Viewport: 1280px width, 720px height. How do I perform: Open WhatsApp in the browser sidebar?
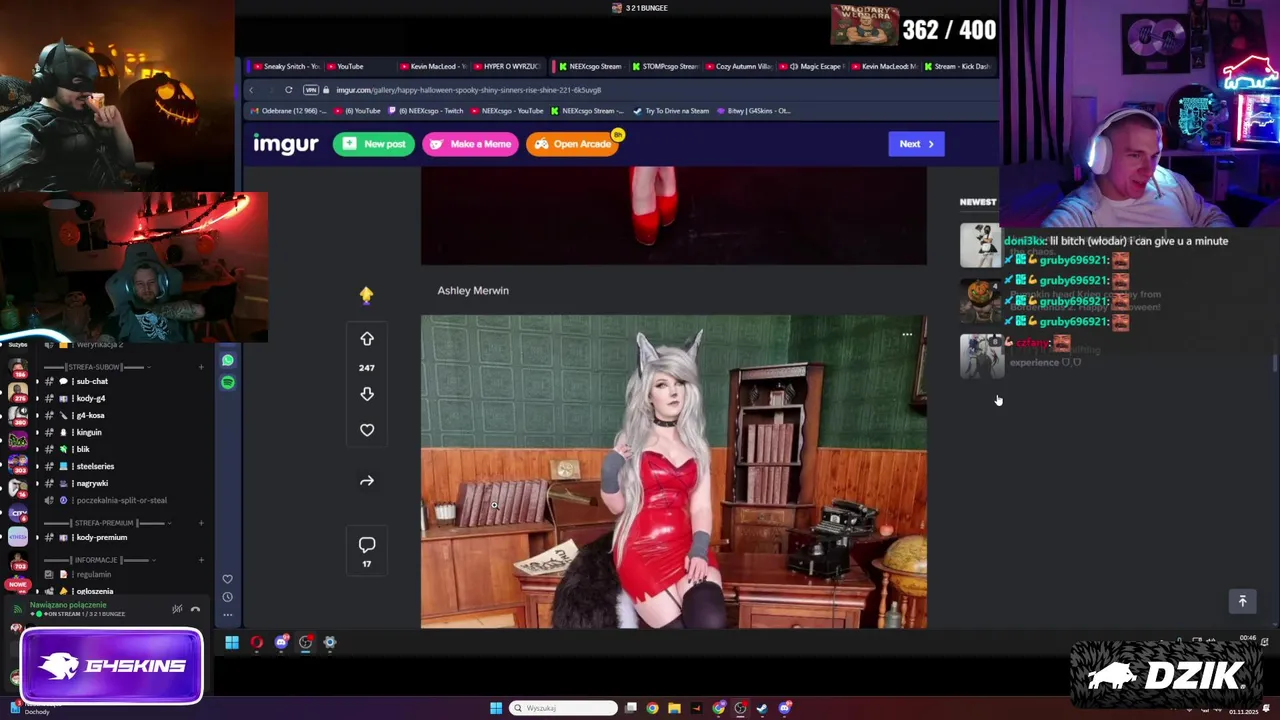click(228, 360)
